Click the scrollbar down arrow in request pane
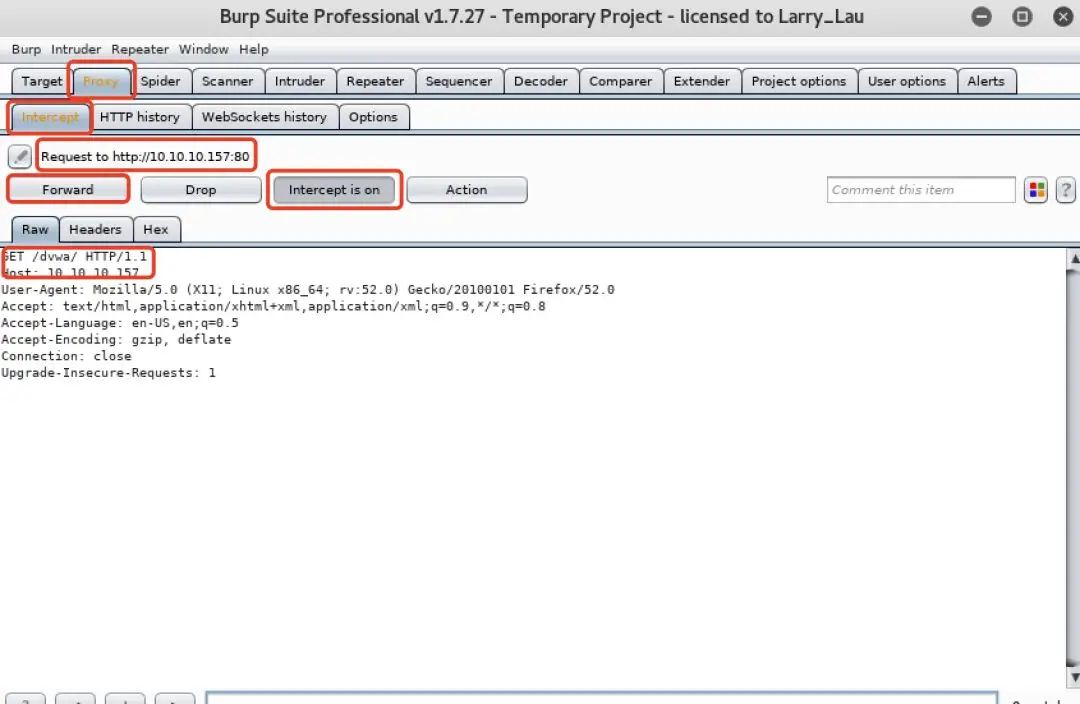Image resolution: width=1080 pixels, height=704 pixels. pos(1074,676)
